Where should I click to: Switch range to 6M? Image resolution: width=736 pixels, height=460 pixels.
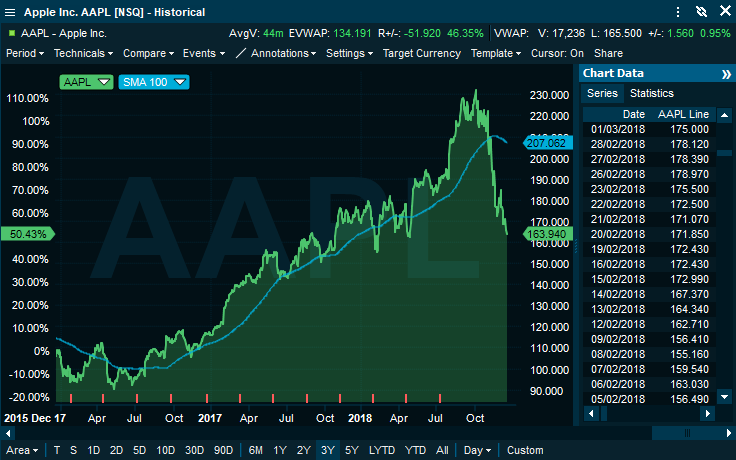coord(256,450)
